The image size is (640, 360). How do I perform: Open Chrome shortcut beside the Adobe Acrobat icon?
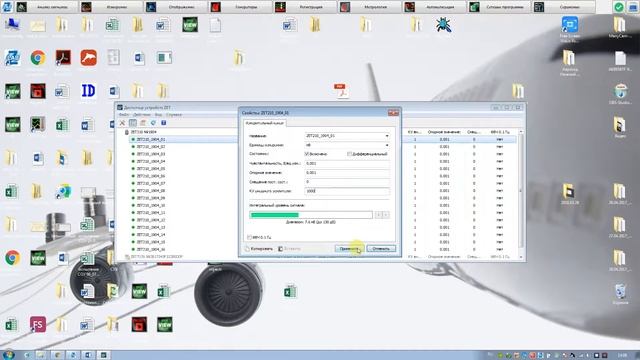[x=38, y=58]
